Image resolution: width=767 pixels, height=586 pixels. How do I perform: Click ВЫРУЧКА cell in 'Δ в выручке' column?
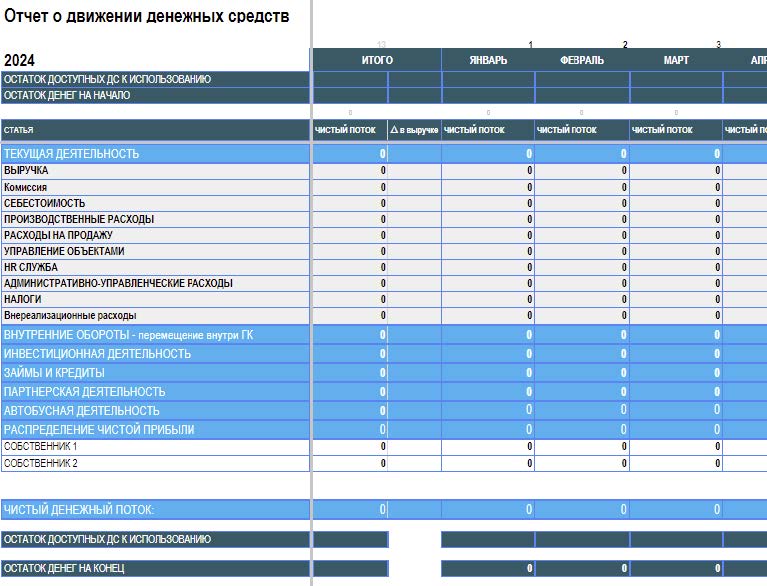click(414, 170)
